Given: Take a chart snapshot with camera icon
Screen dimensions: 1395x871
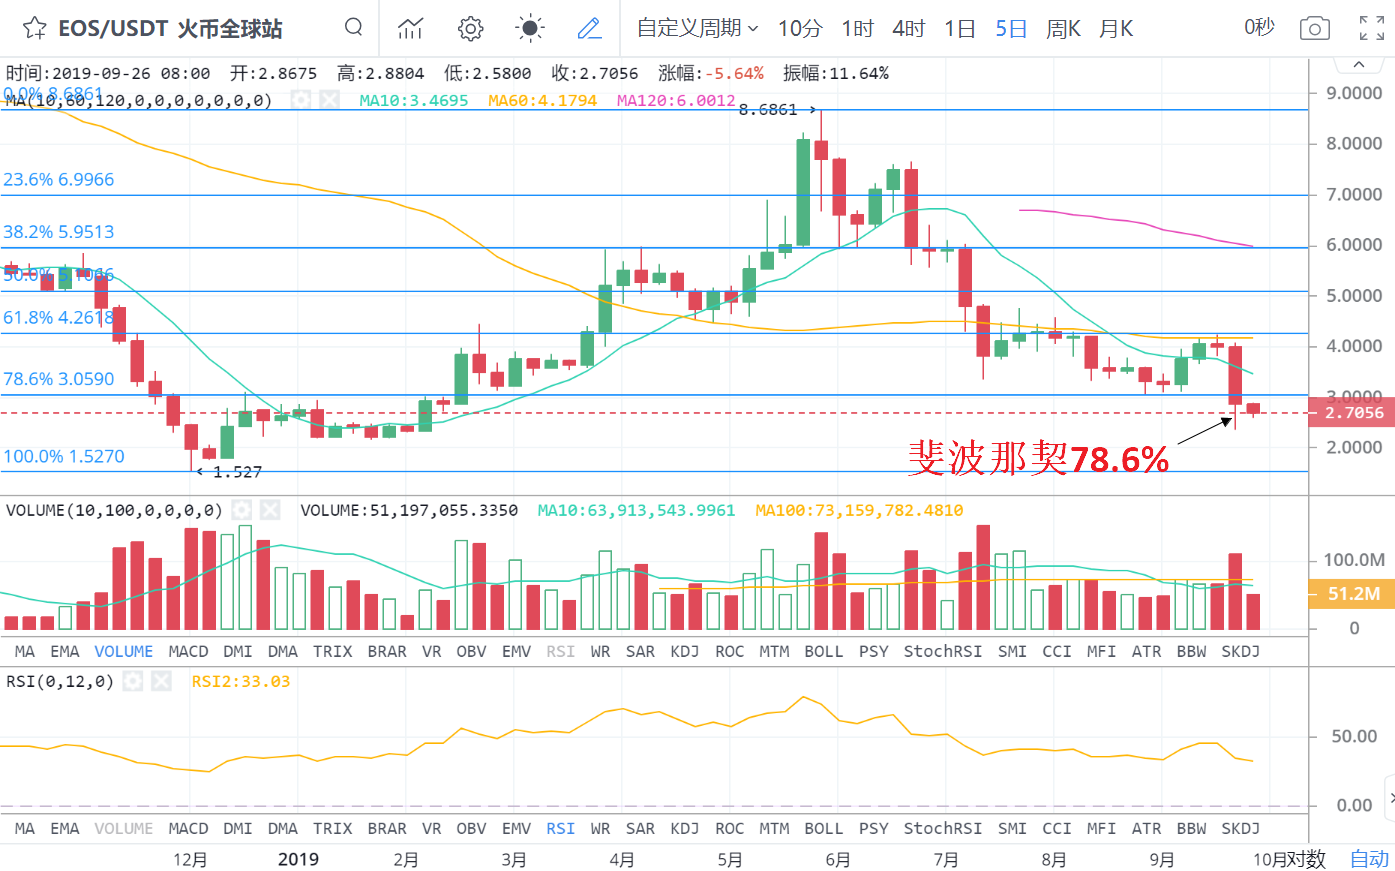Looking at the screenshot, I should point(1314,29).
